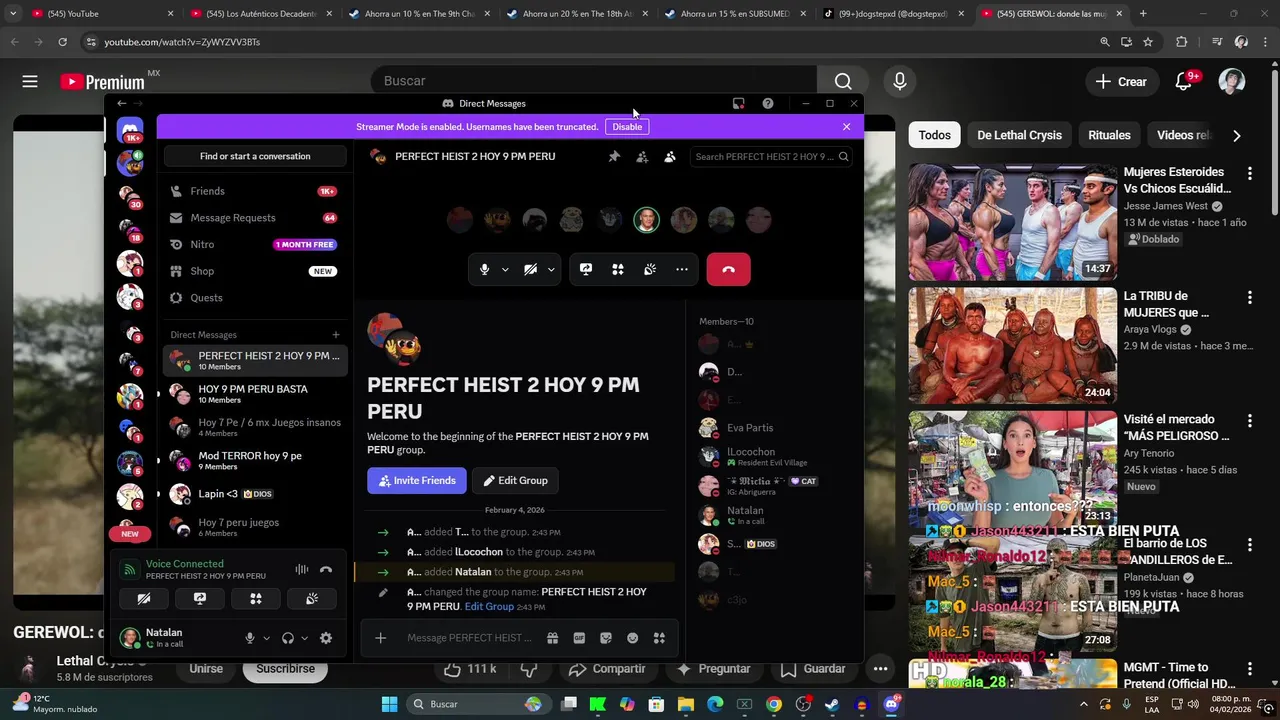Share screen from Voice Connected panel
Viewport: 1280px width, 720px height.
click(200, 599)
